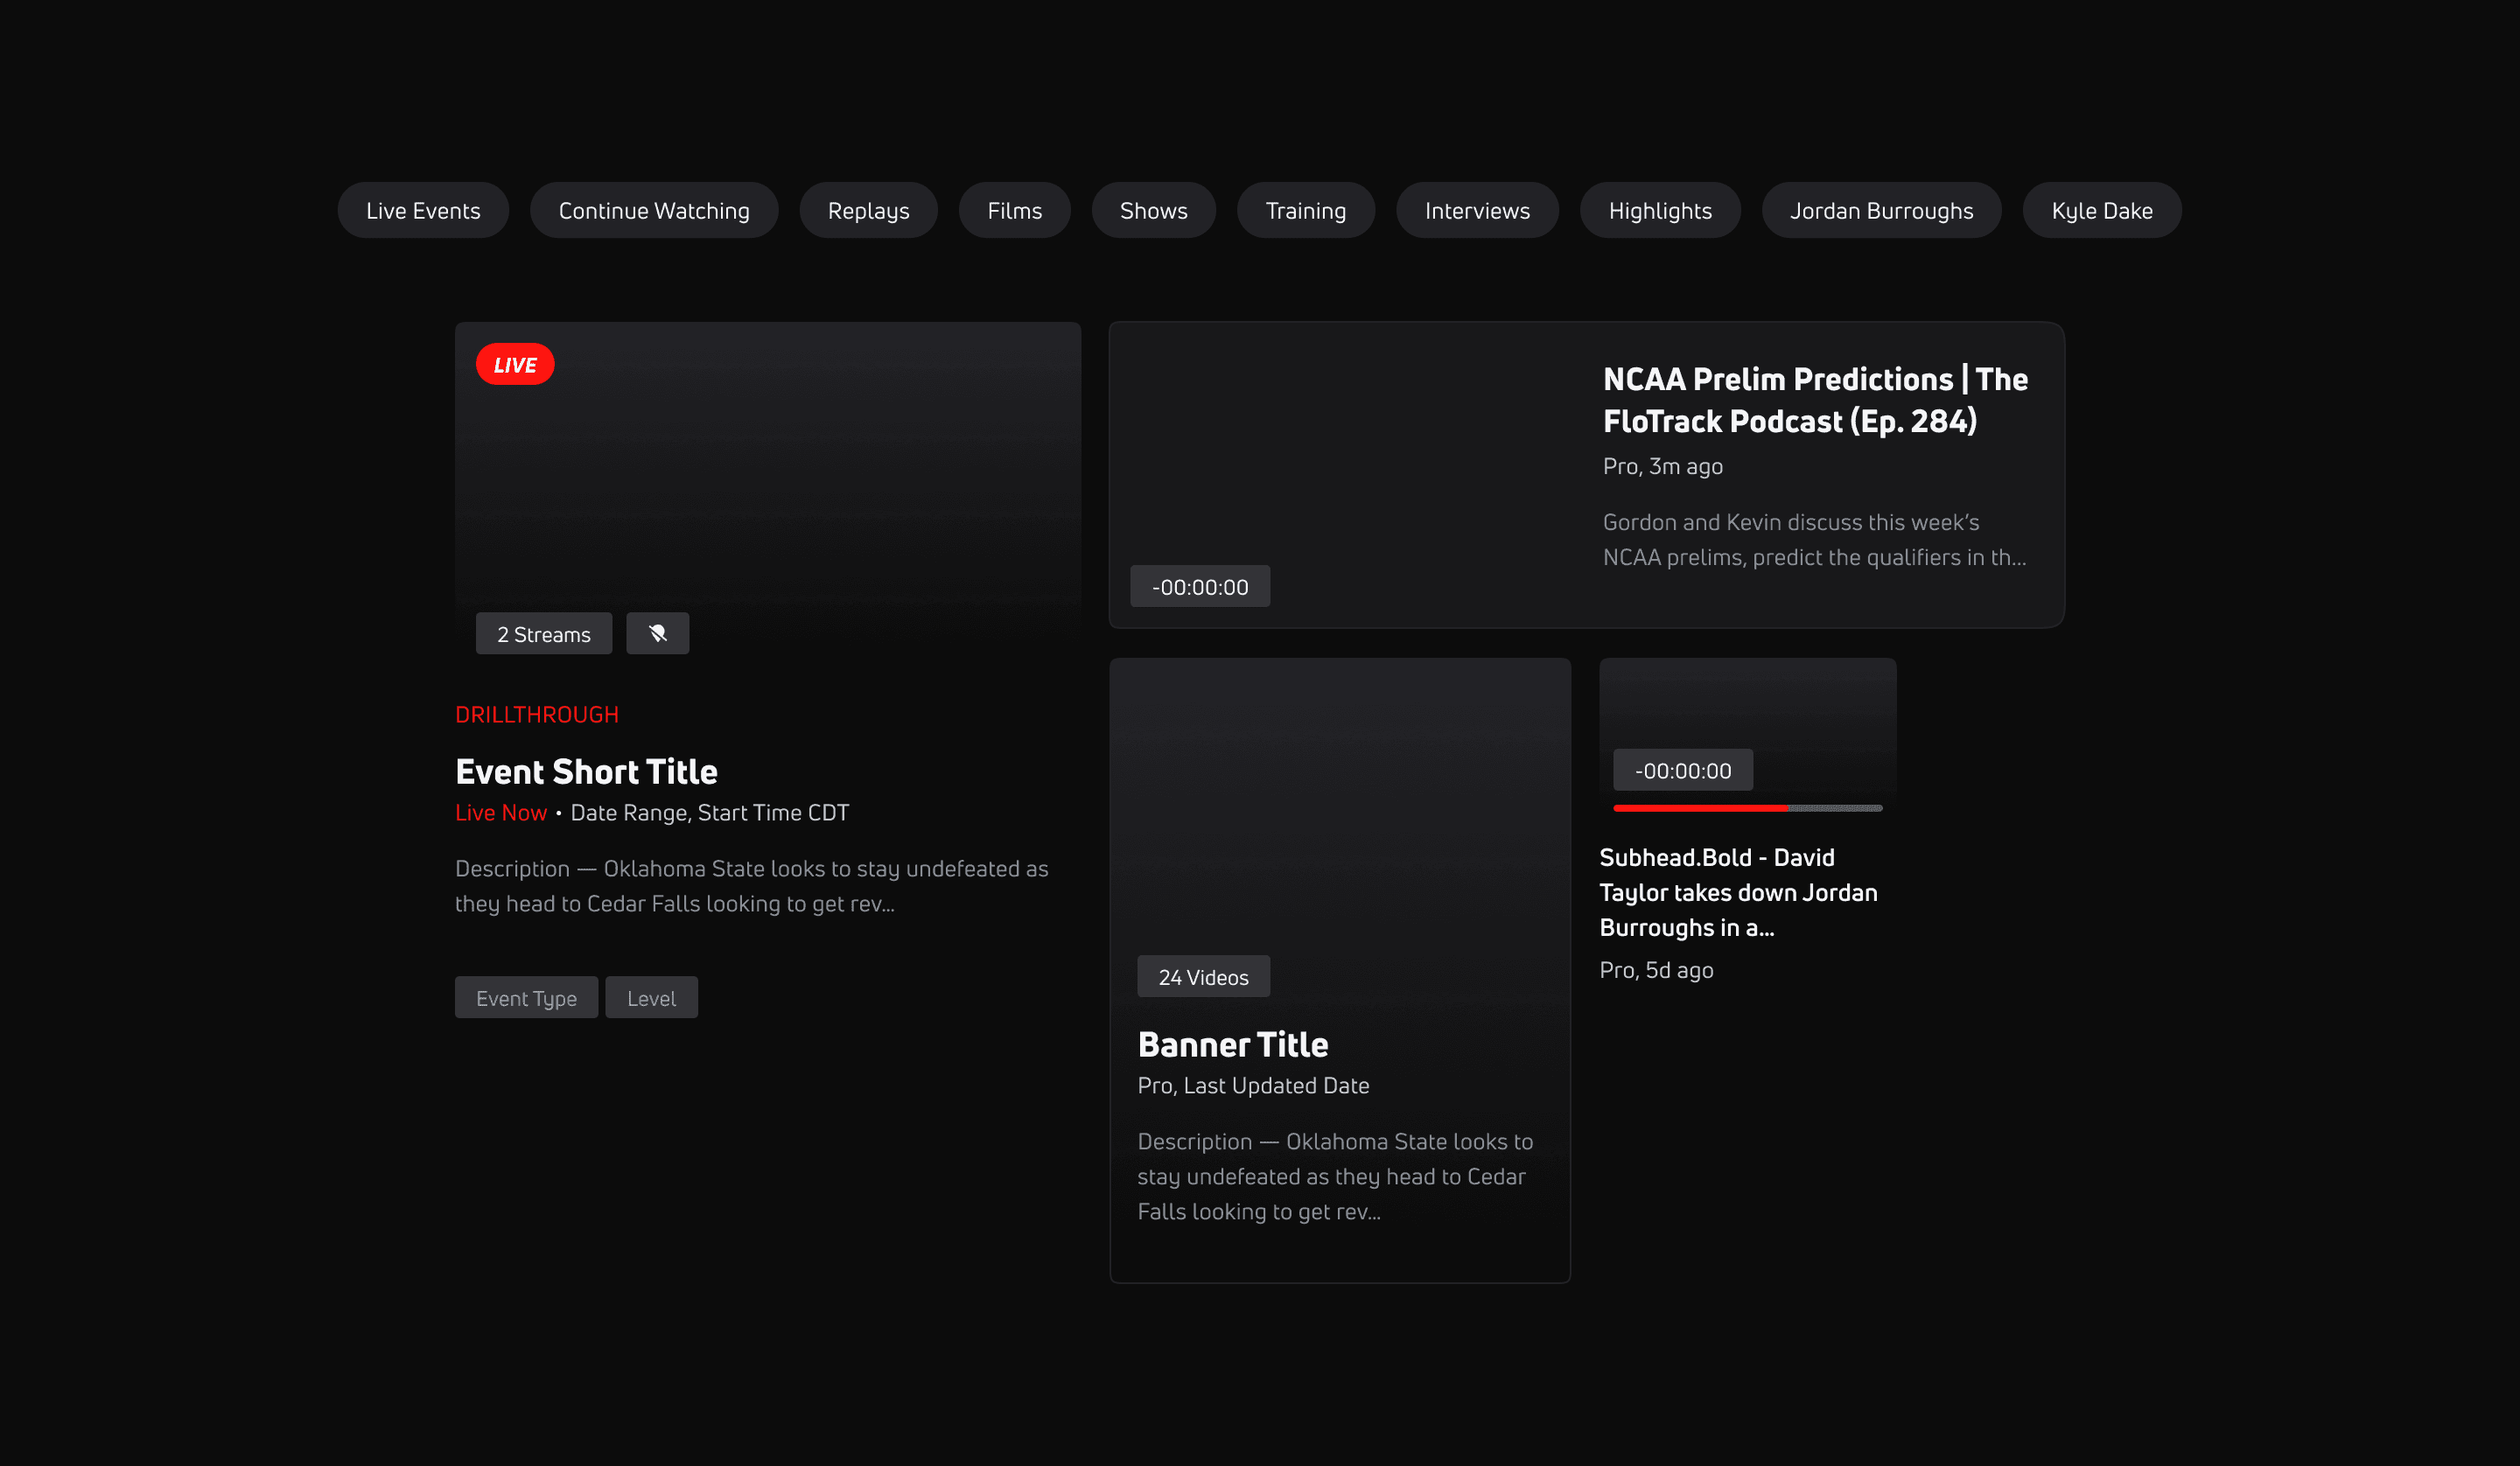Open Event Short Title heading
2520x1466 pixels.
point(586,771)
